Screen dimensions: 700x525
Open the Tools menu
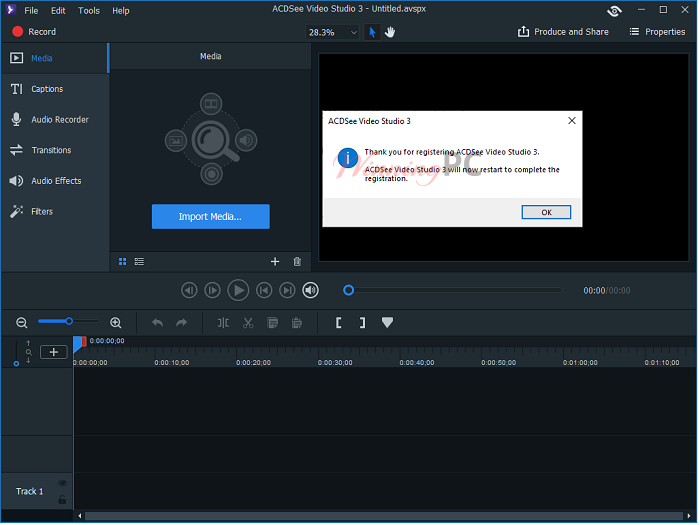(89, 10)
